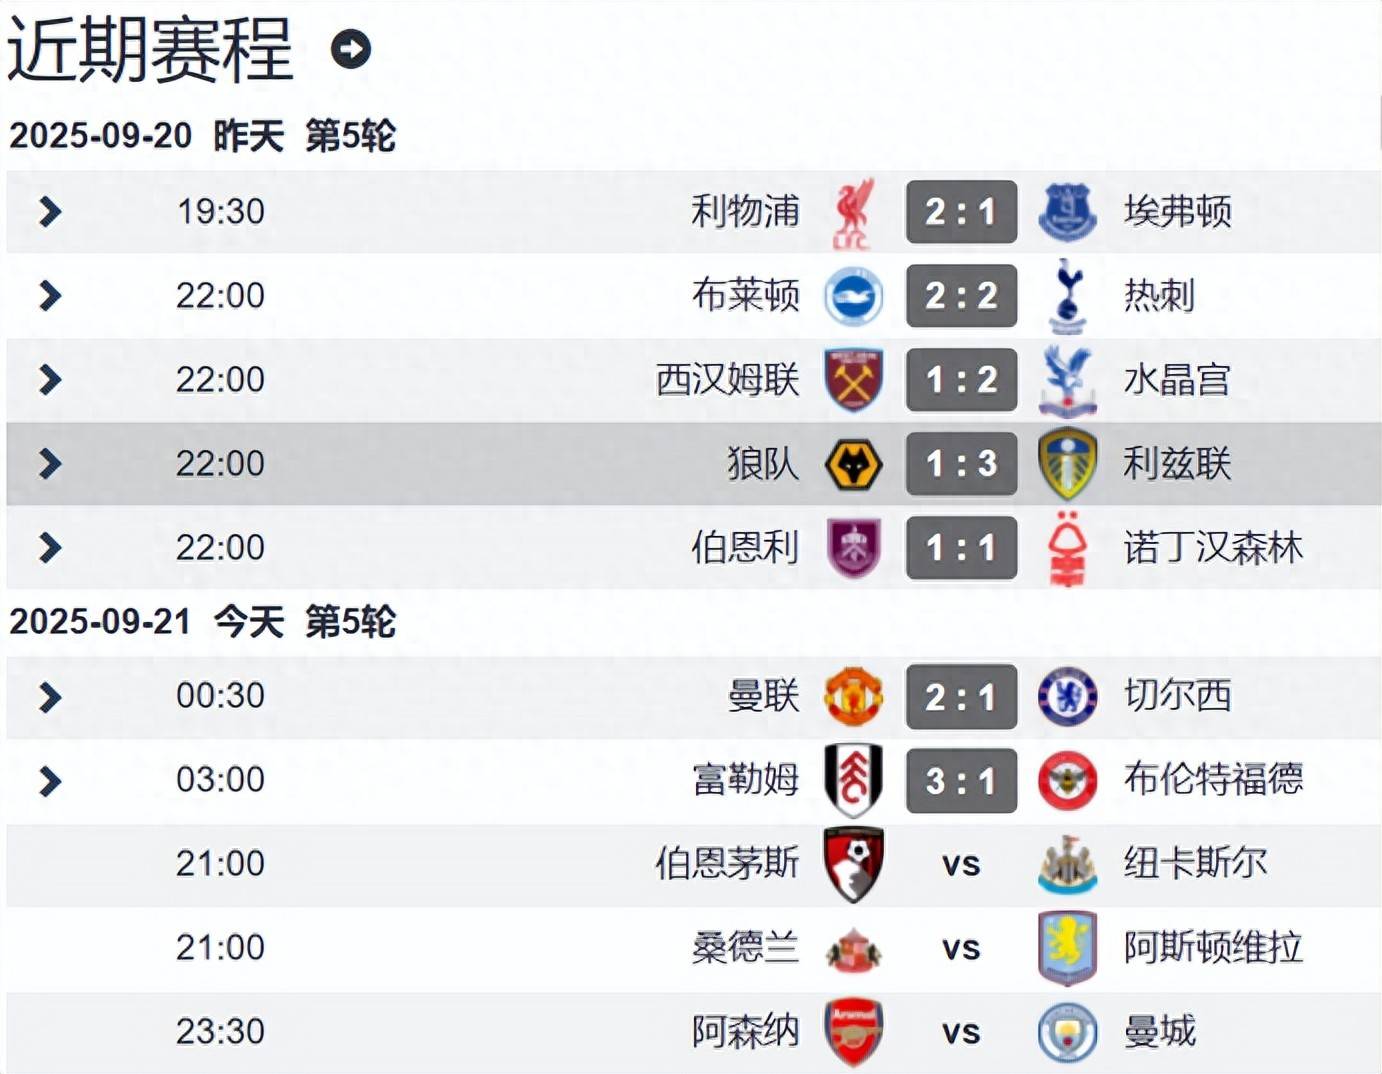Expand the 曼联 vs 切尔西 match row
This screenshot has width=1382, height=1074.
pos(50,697)
